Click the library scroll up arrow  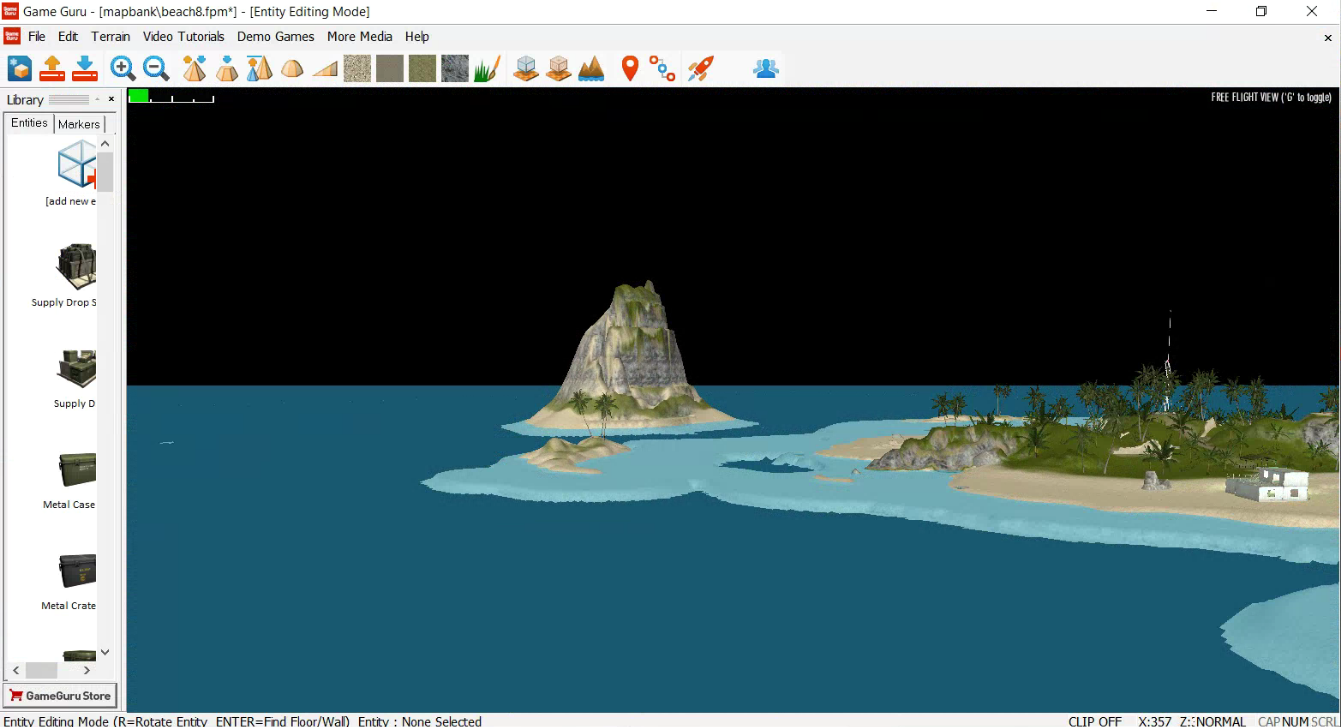click(x=105, y=144)
